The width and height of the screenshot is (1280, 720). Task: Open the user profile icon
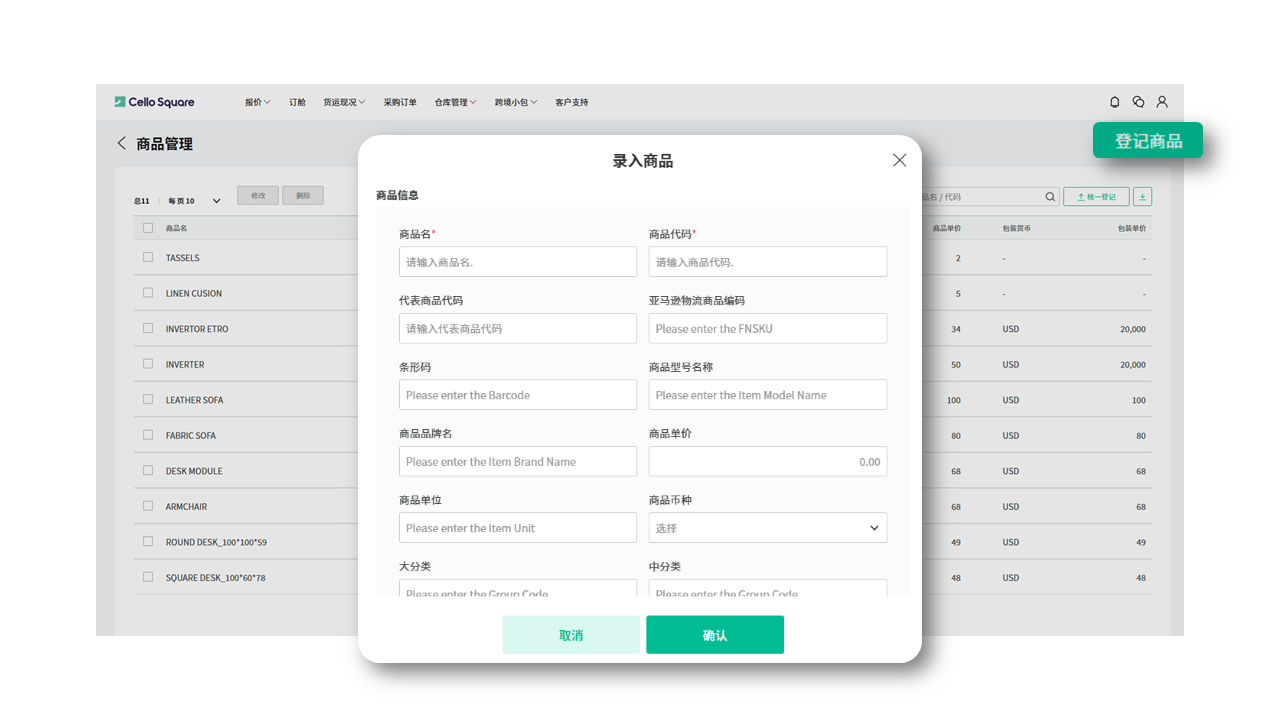point(1162,101)
